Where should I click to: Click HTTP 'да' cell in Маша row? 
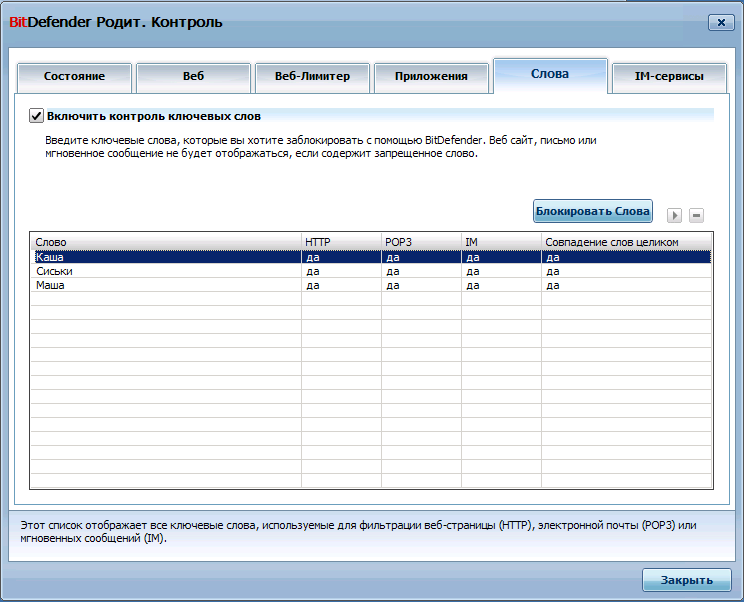pyautogui.click(x=341, y=285)
